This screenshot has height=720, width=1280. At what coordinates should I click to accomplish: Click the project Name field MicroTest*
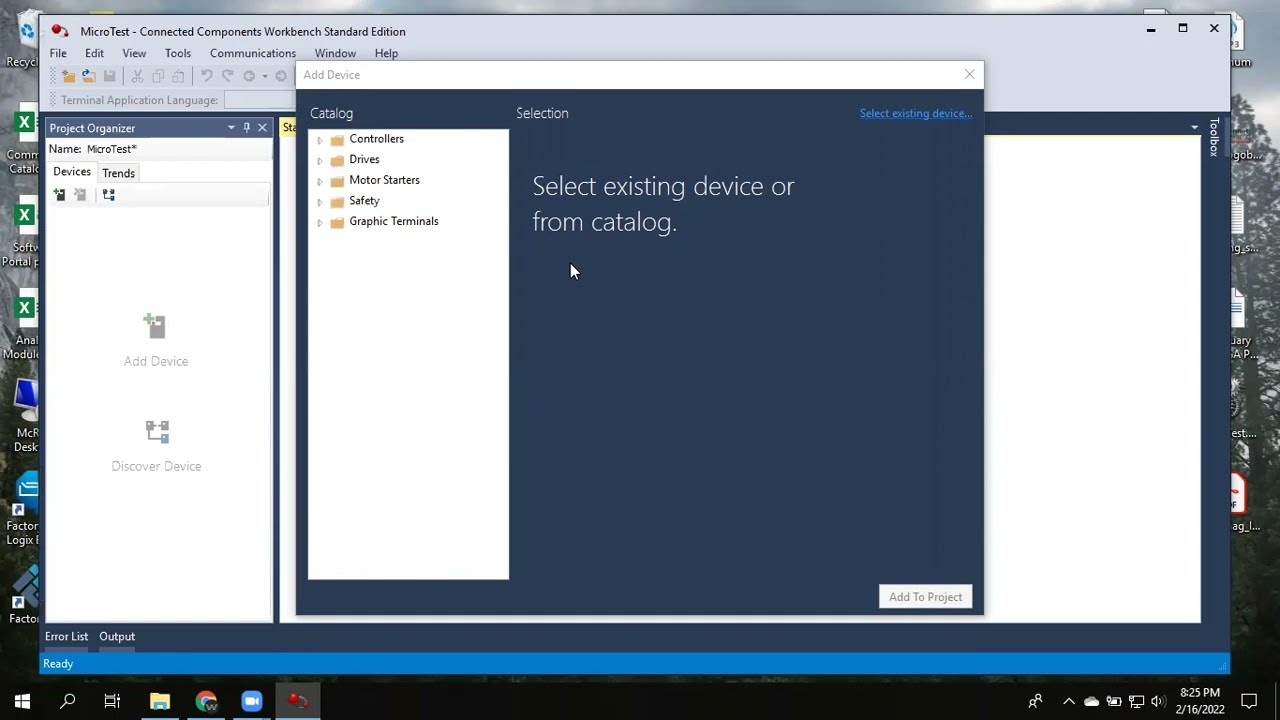[177, 149]
